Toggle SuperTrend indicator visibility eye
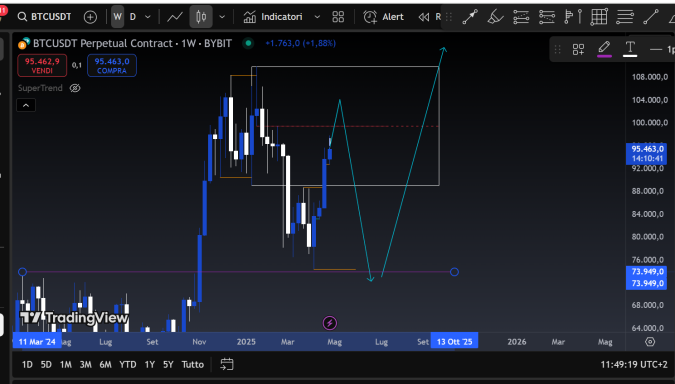 pos(75,88)
